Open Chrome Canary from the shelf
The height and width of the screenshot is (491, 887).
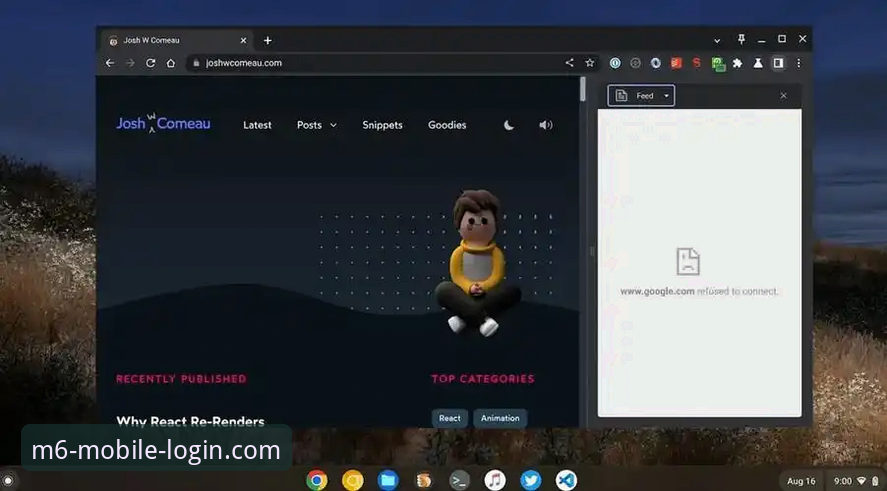[x=352, y=480]
